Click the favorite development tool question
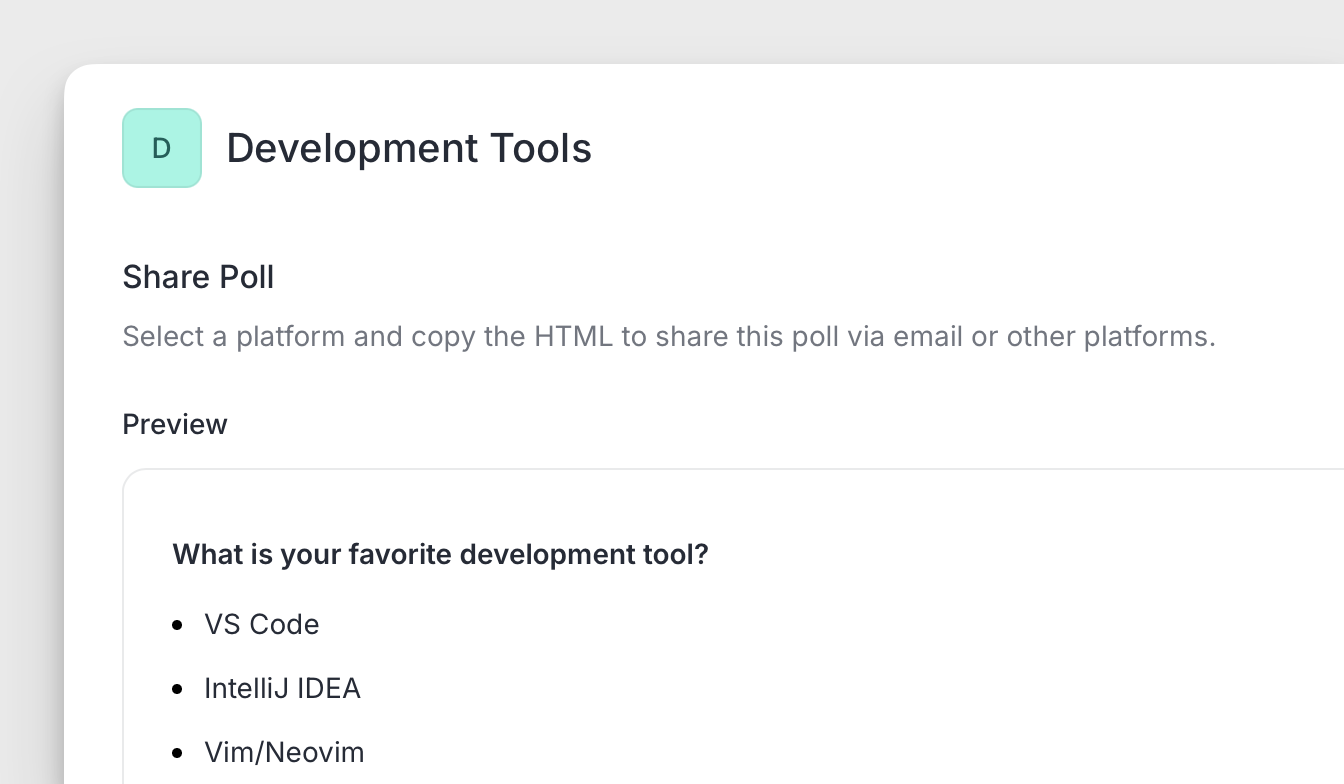Image resolution: width=1344 pixels, height=784 pixels. point(440,554)
